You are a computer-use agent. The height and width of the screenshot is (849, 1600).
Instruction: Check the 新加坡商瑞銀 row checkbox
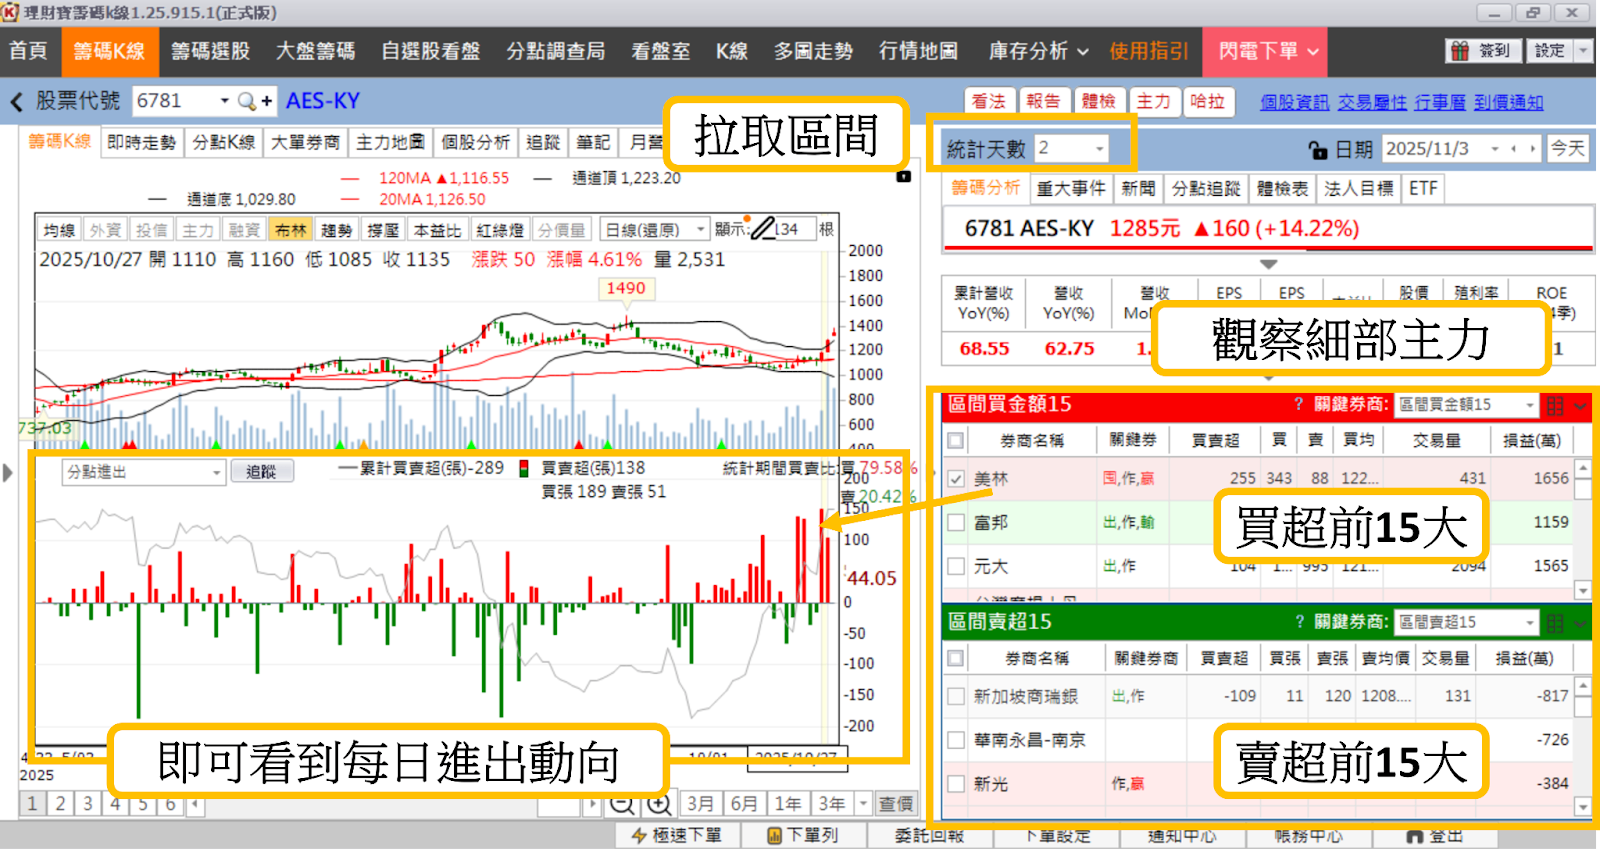956,696
